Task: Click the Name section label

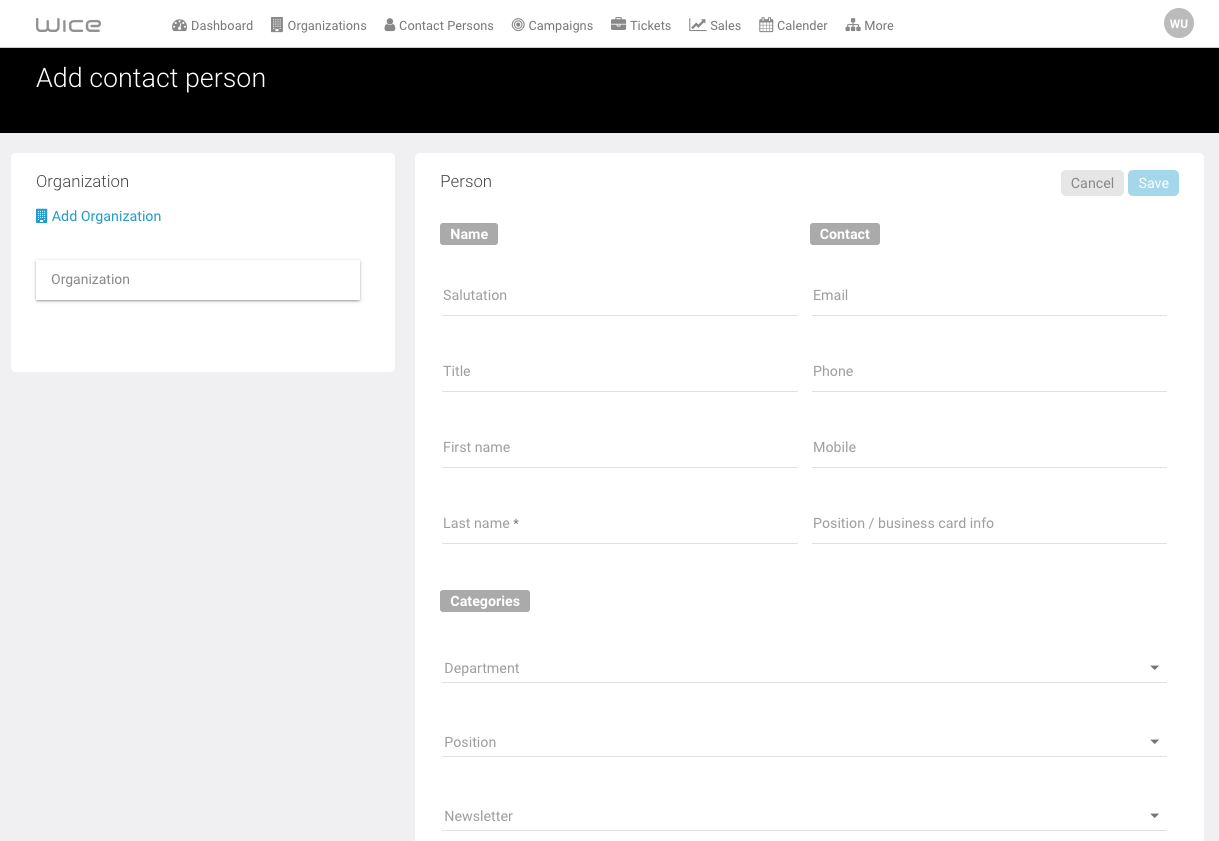Action: click(x=469, y=234)
